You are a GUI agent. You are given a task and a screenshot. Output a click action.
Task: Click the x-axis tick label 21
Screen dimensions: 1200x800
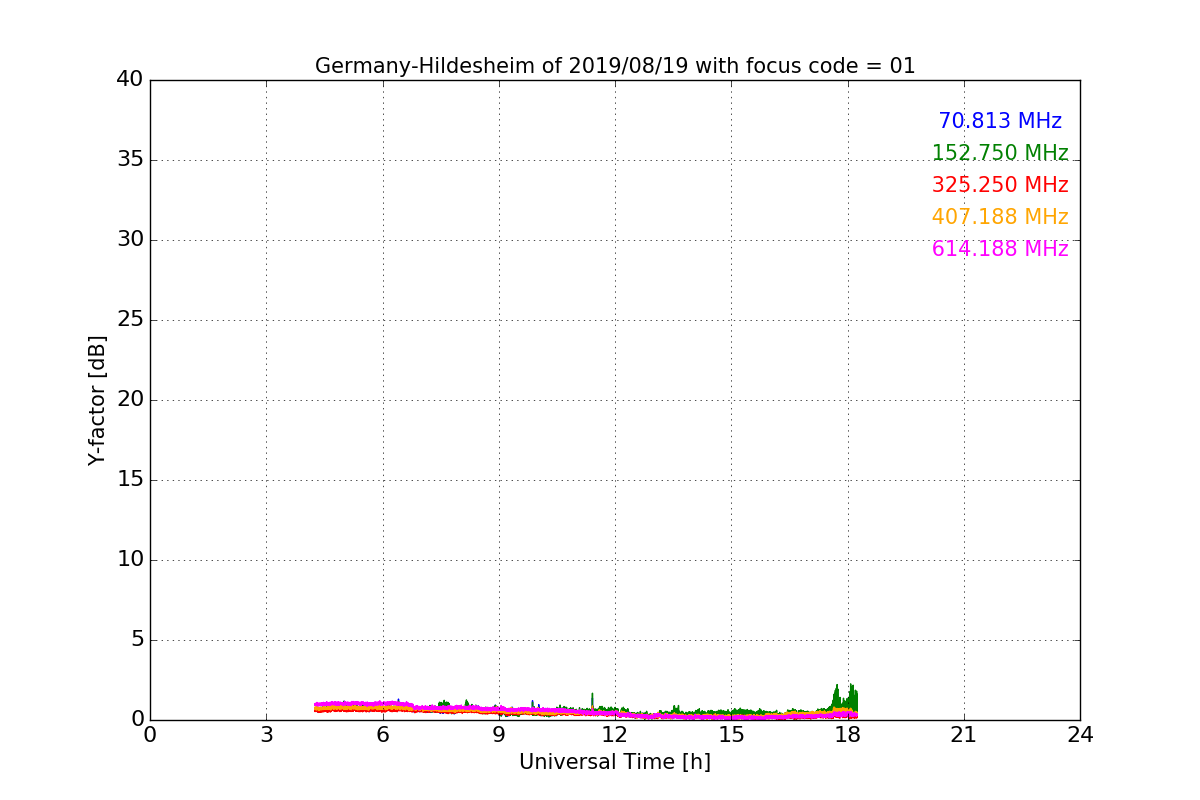[x=964, y=735]
